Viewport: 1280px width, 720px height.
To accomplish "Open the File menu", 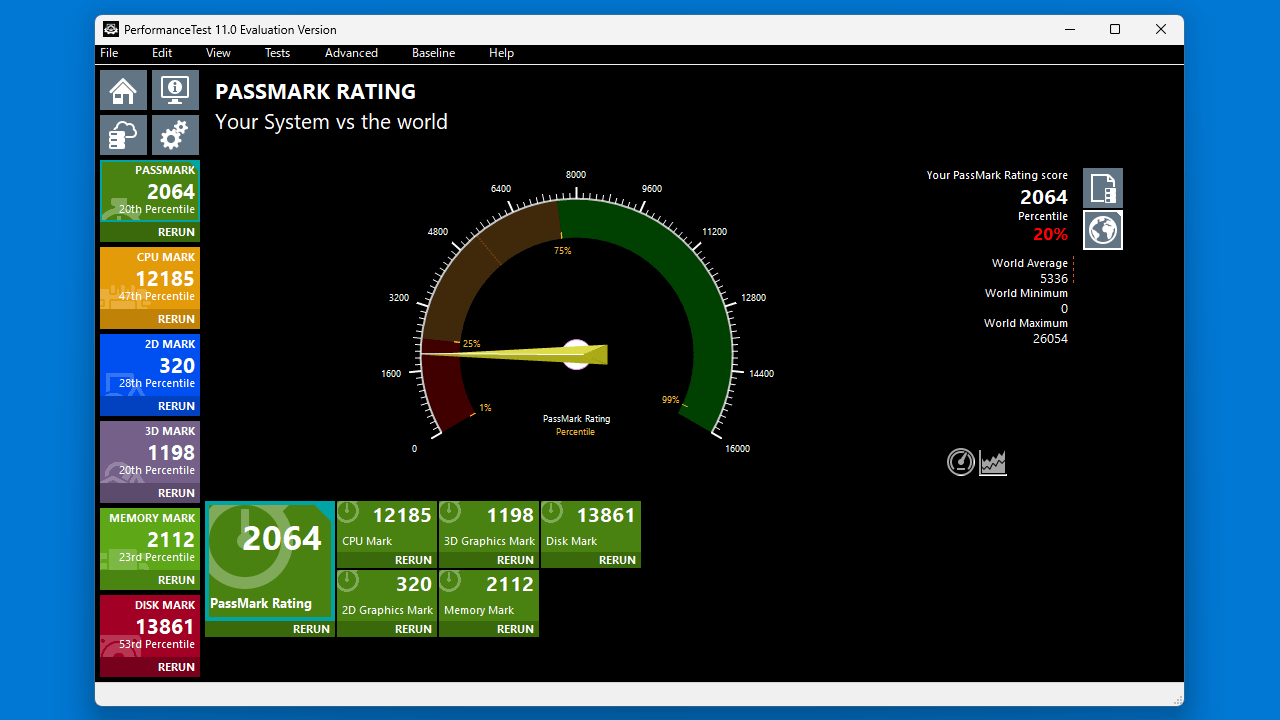I will point(109,53).
